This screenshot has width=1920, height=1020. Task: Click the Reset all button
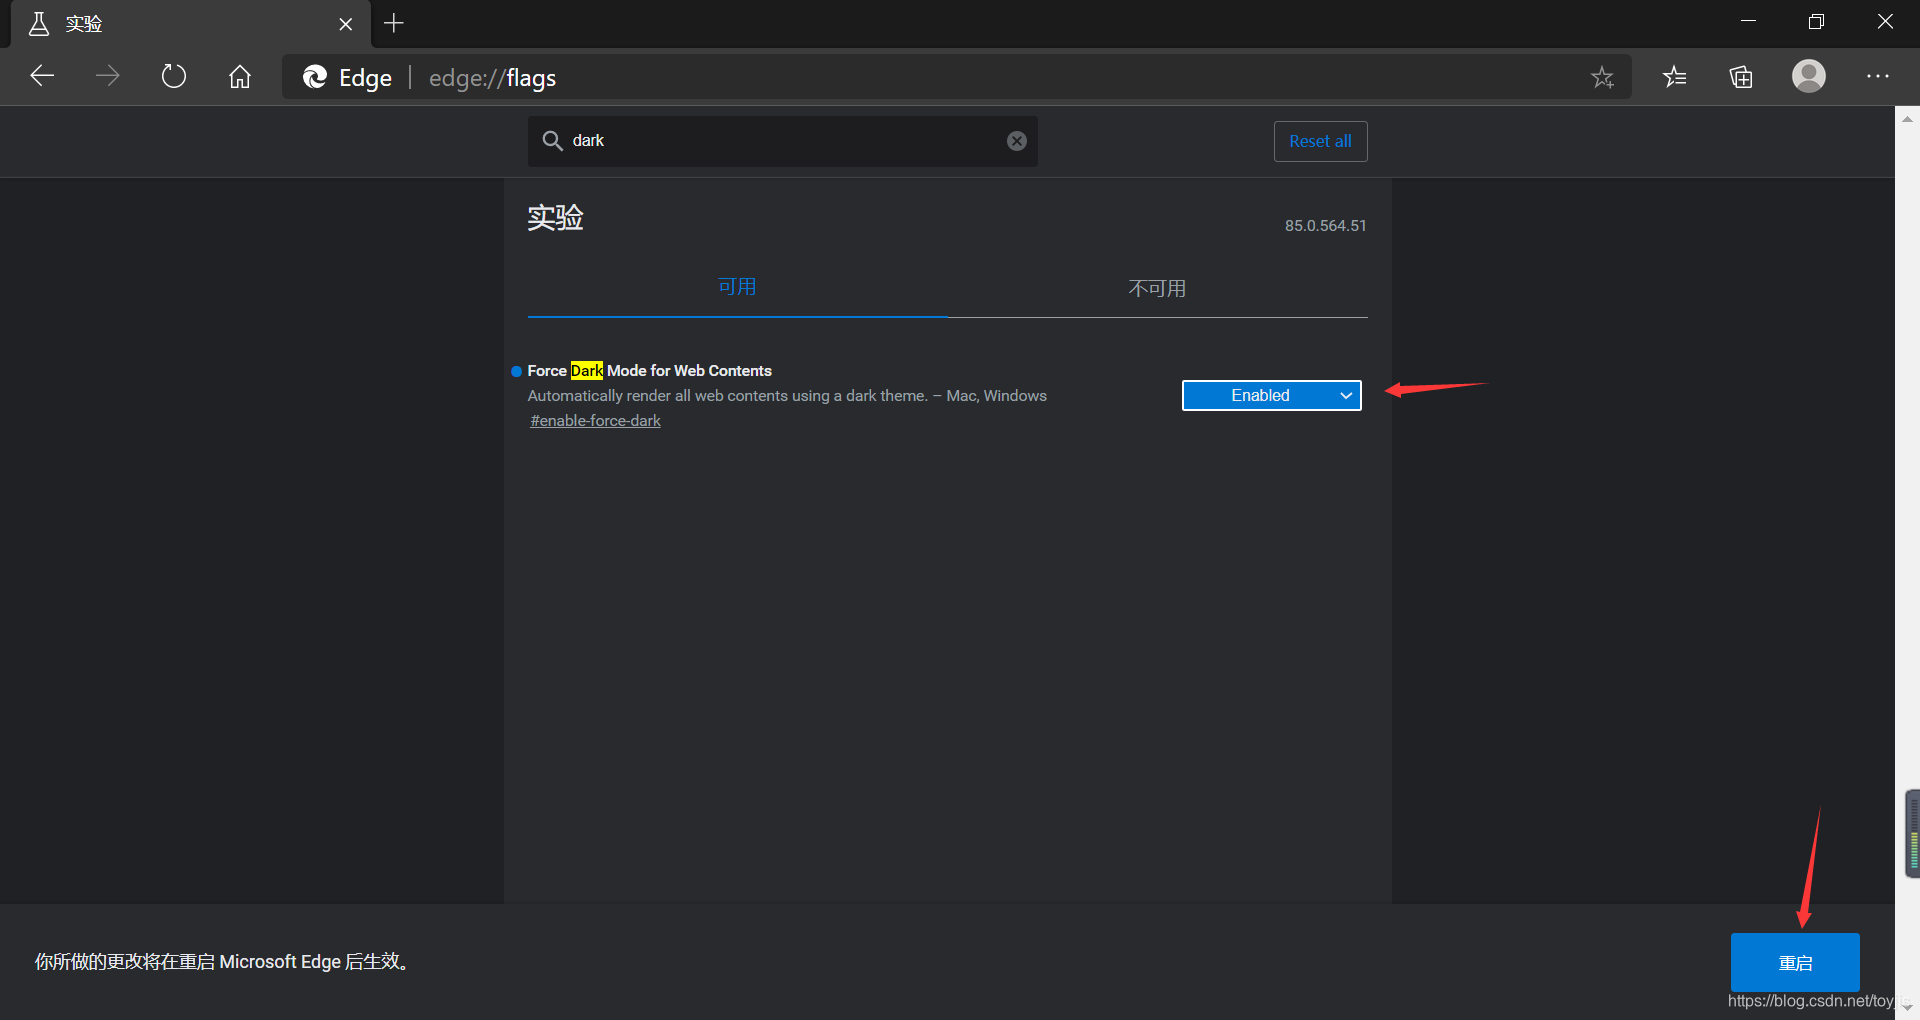1320,141
